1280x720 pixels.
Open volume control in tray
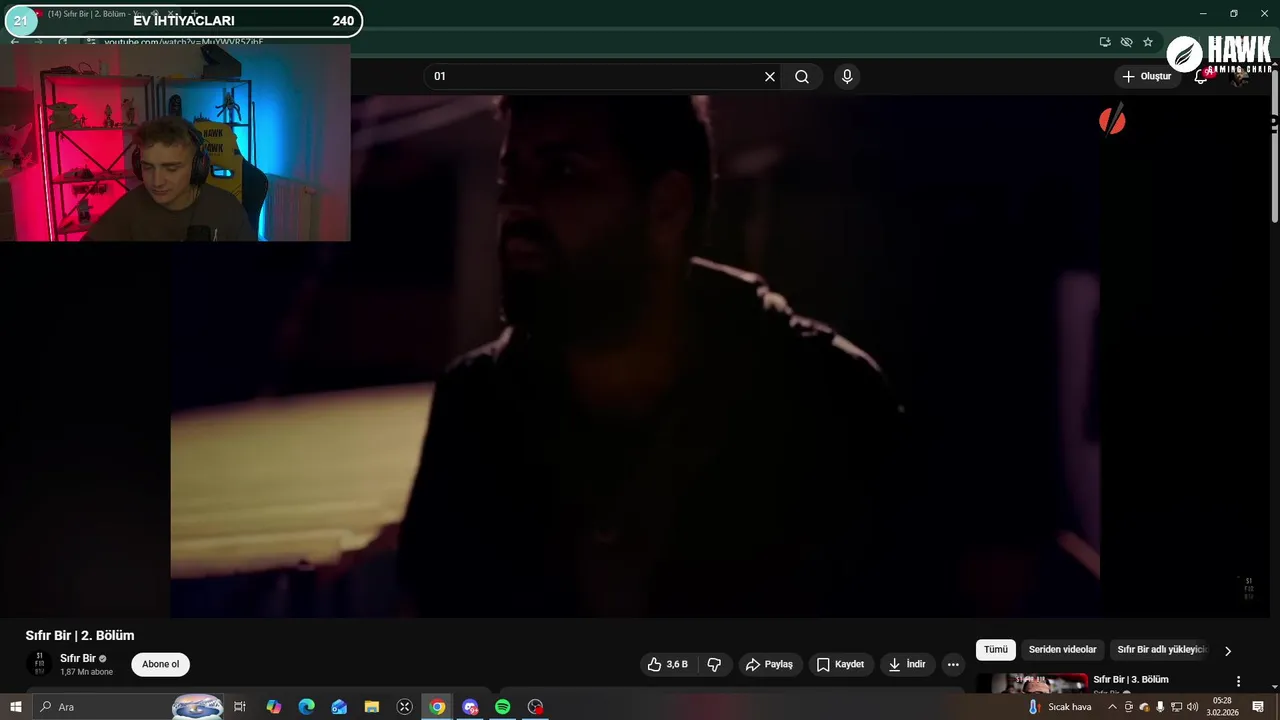pyautogui.click(x=1192, y=707)
